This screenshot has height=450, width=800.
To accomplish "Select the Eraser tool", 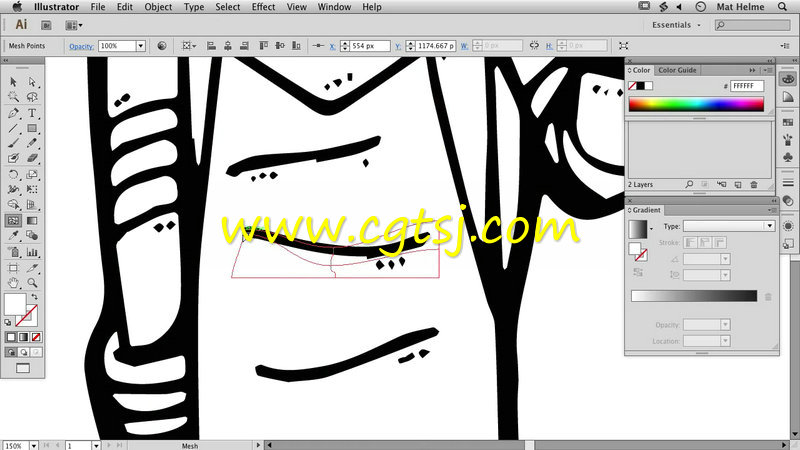I will click(32, 159).
